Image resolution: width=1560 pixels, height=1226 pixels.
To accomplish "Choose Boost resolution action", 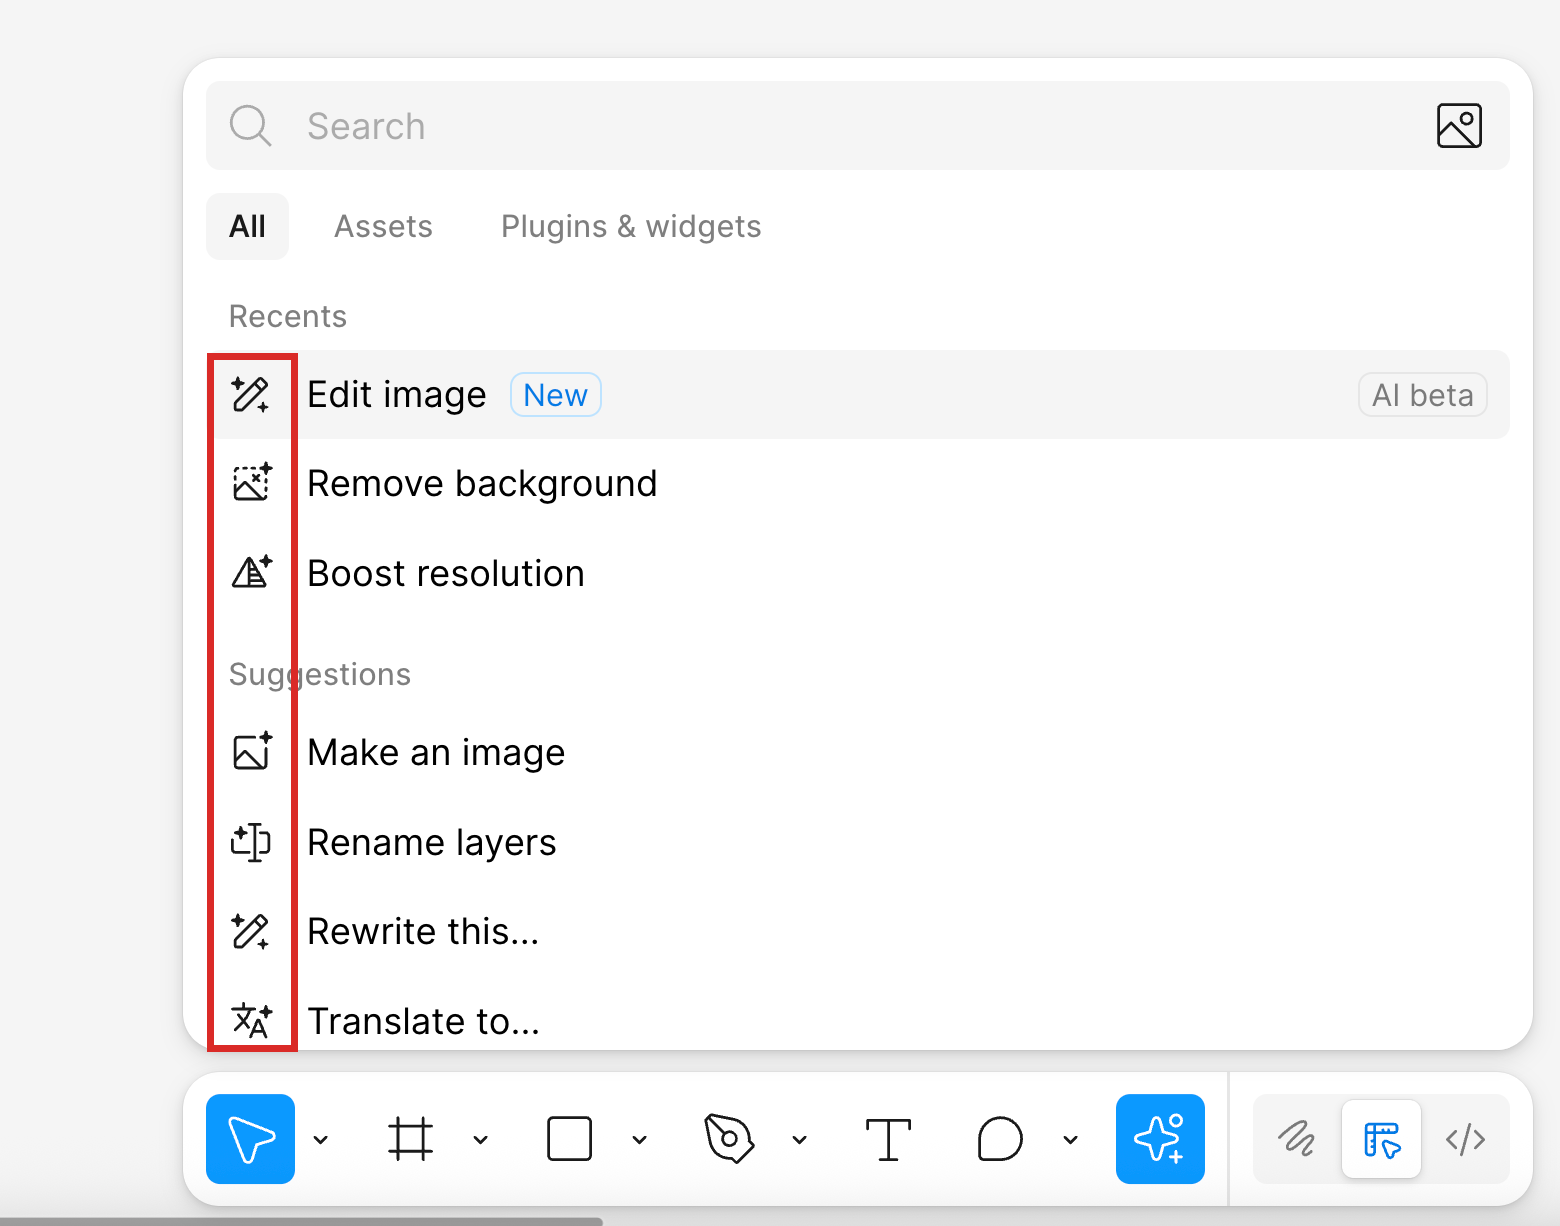I will pyautogui.click(x=858, y=573).
